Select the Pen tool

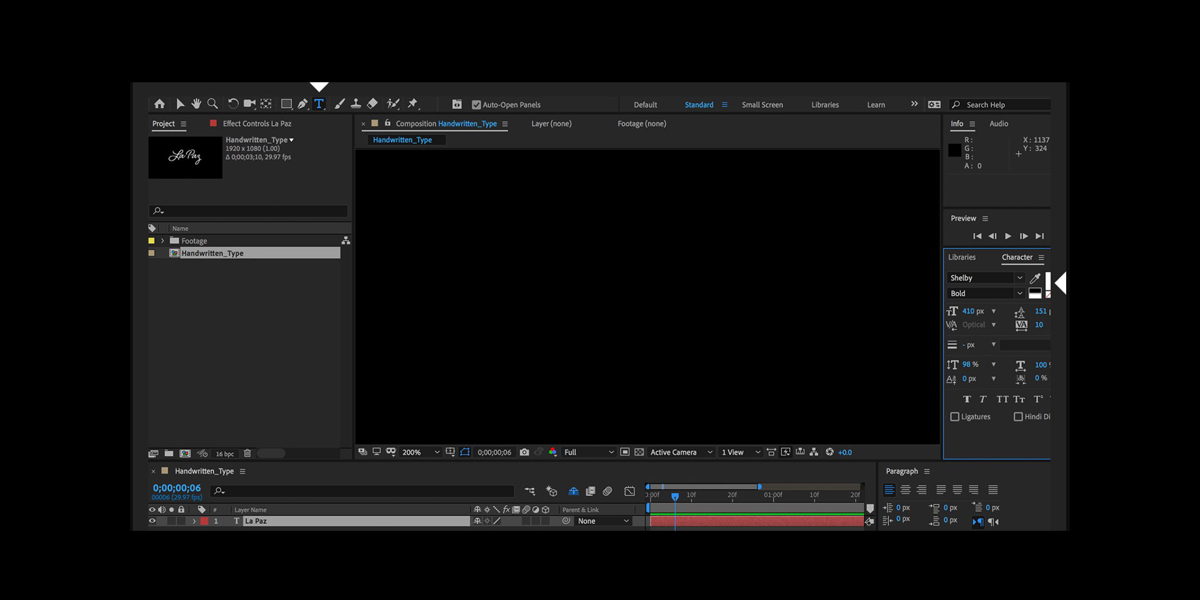(302, 104)
